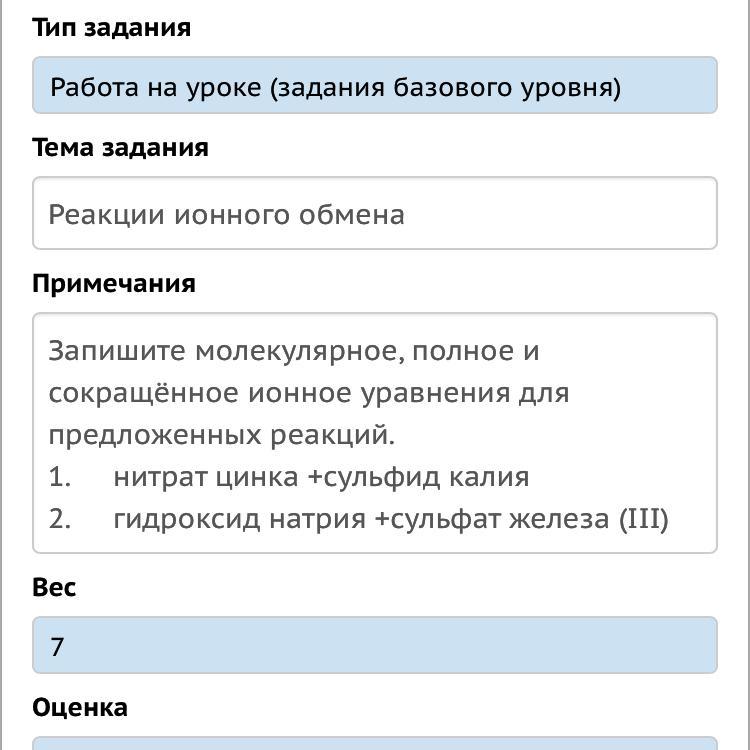Click the "1." list number in notes
This screenshot has width=750, height=750.
tap(60, 477)
